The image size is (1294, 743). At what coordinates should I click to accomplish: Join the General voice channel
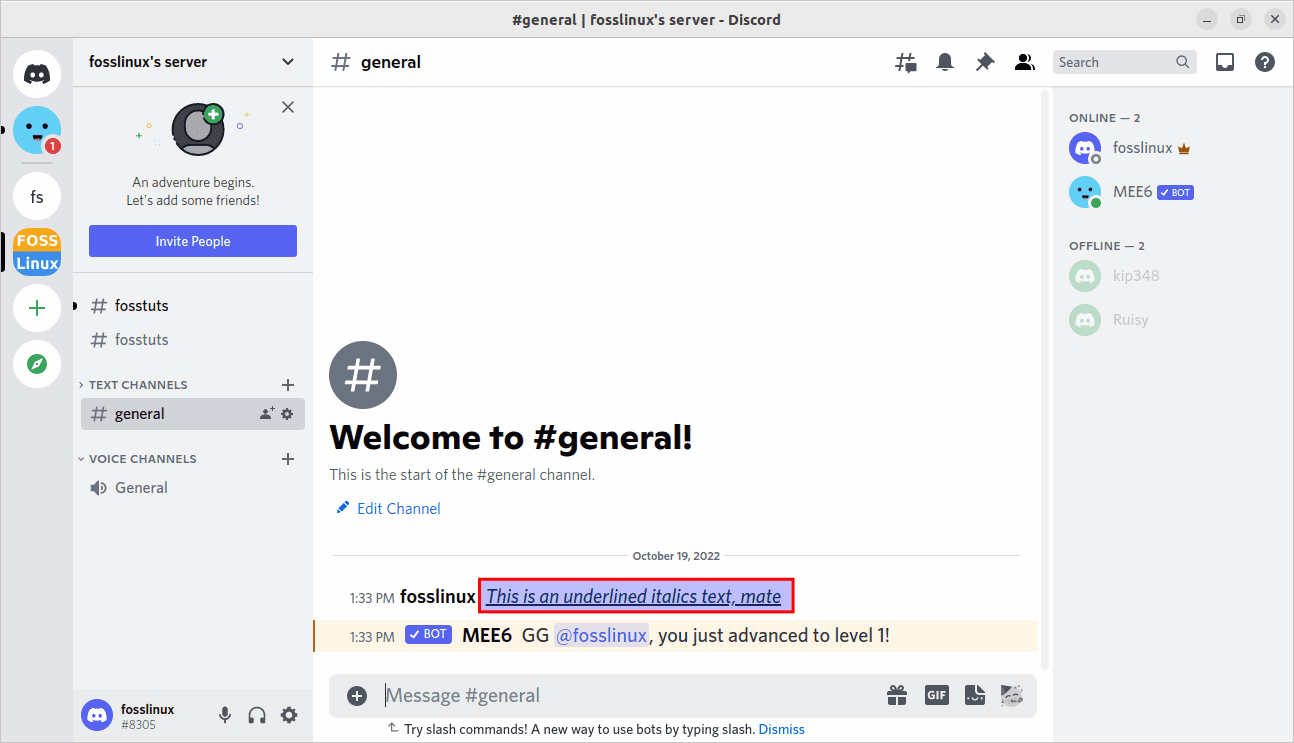193,488
